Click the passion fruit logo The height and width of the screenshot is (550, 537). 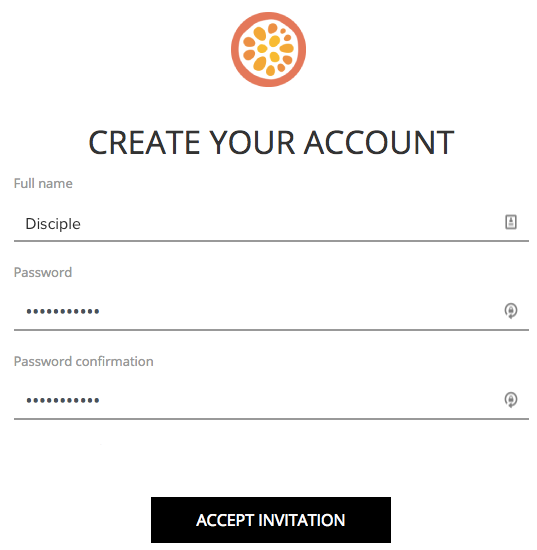(268, 49)
